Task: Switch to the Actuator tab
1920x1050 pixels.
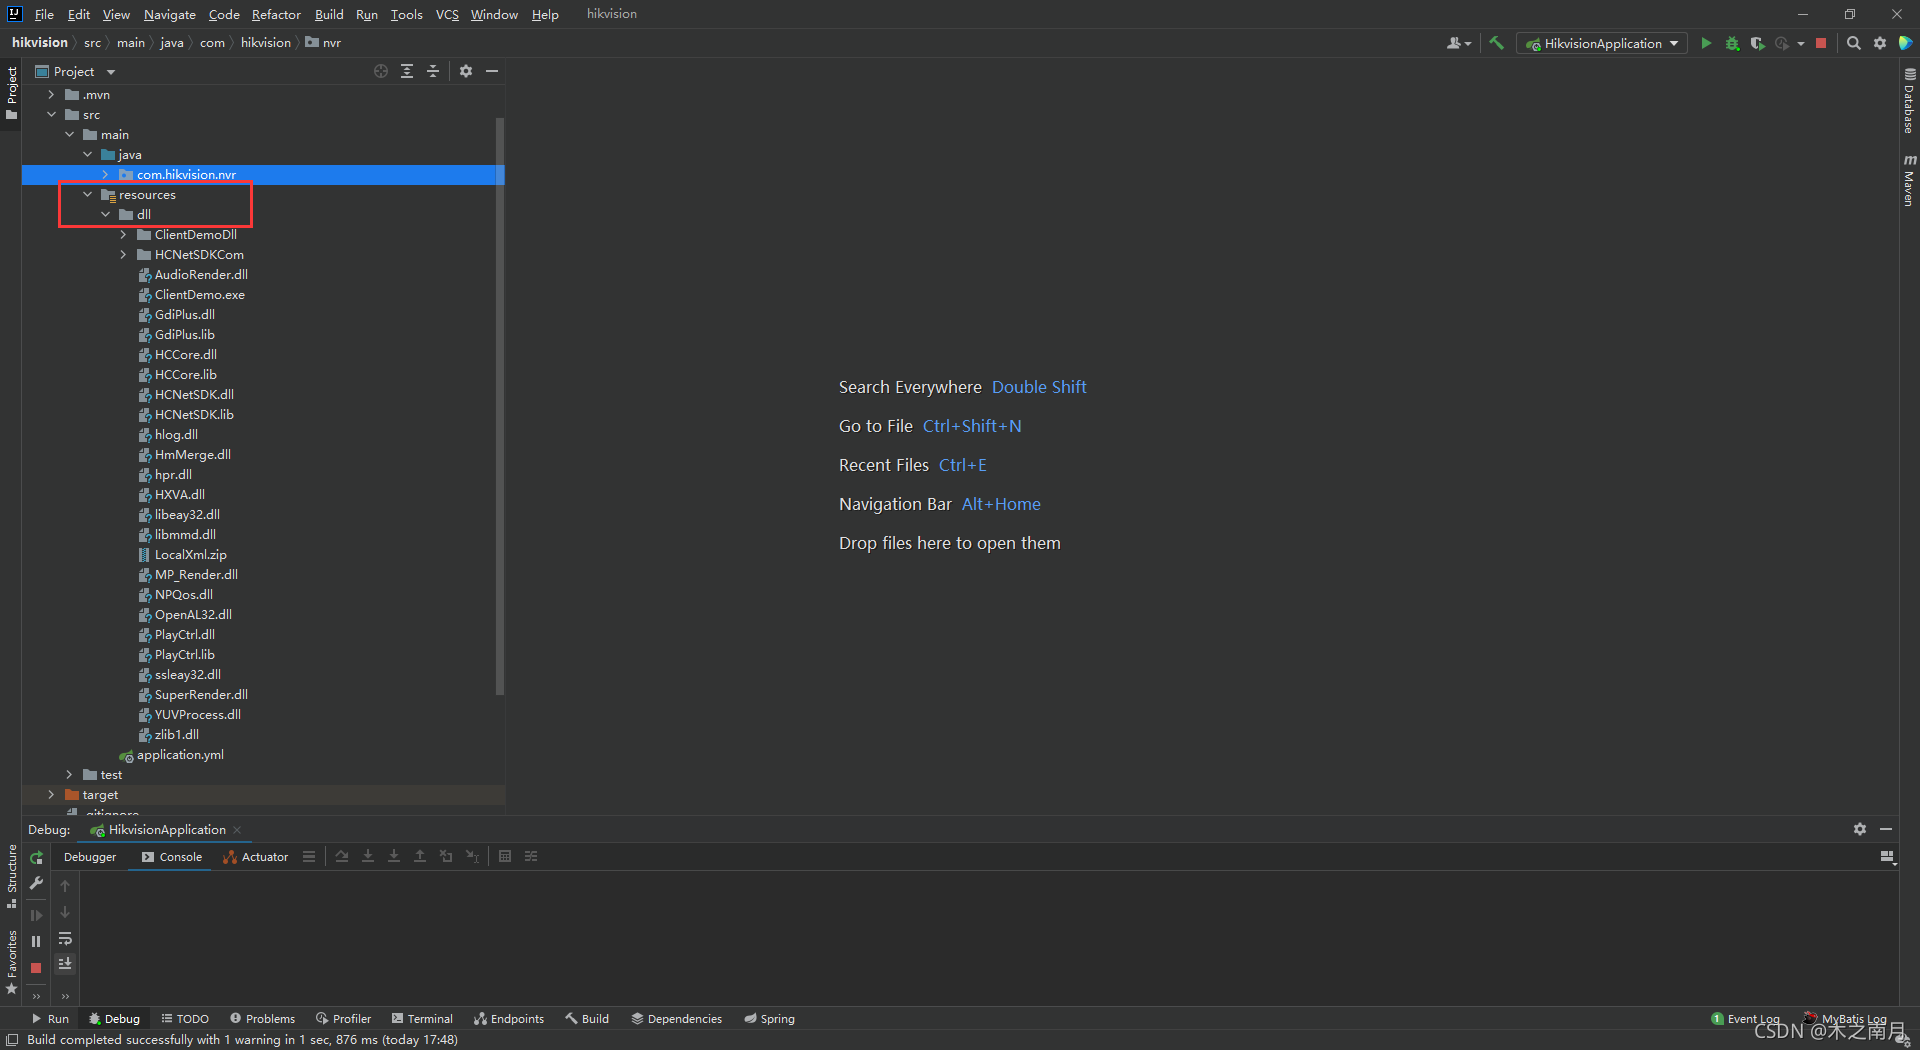Action: pyautogui.click(x=255, y=857)
